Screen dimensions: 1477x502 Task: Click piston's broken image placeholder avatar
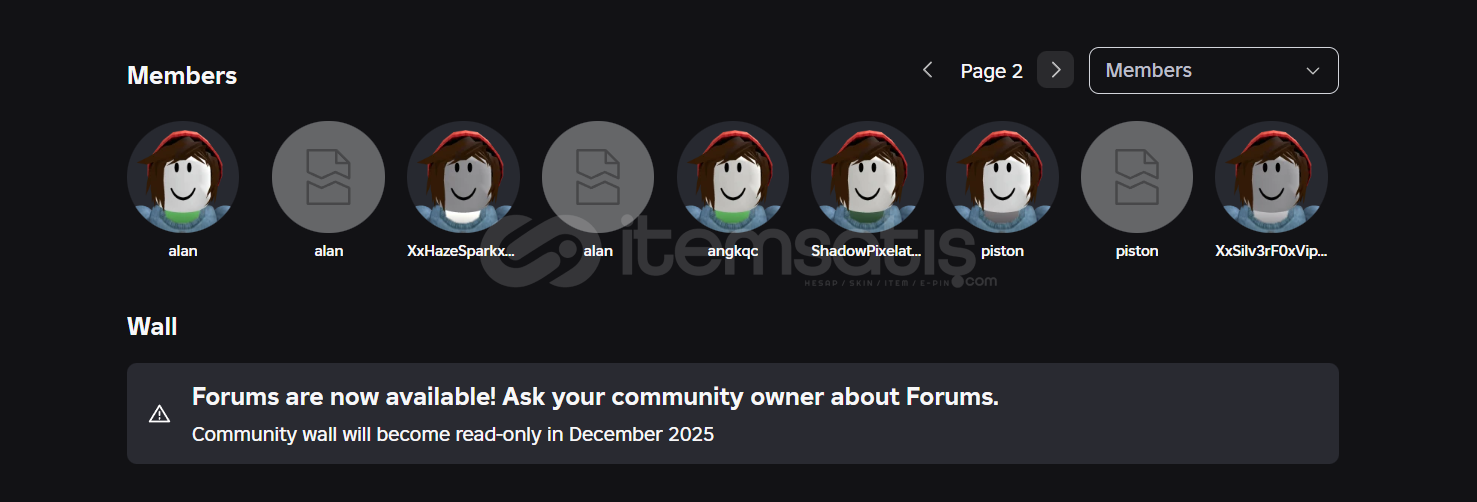[1137, 177]
